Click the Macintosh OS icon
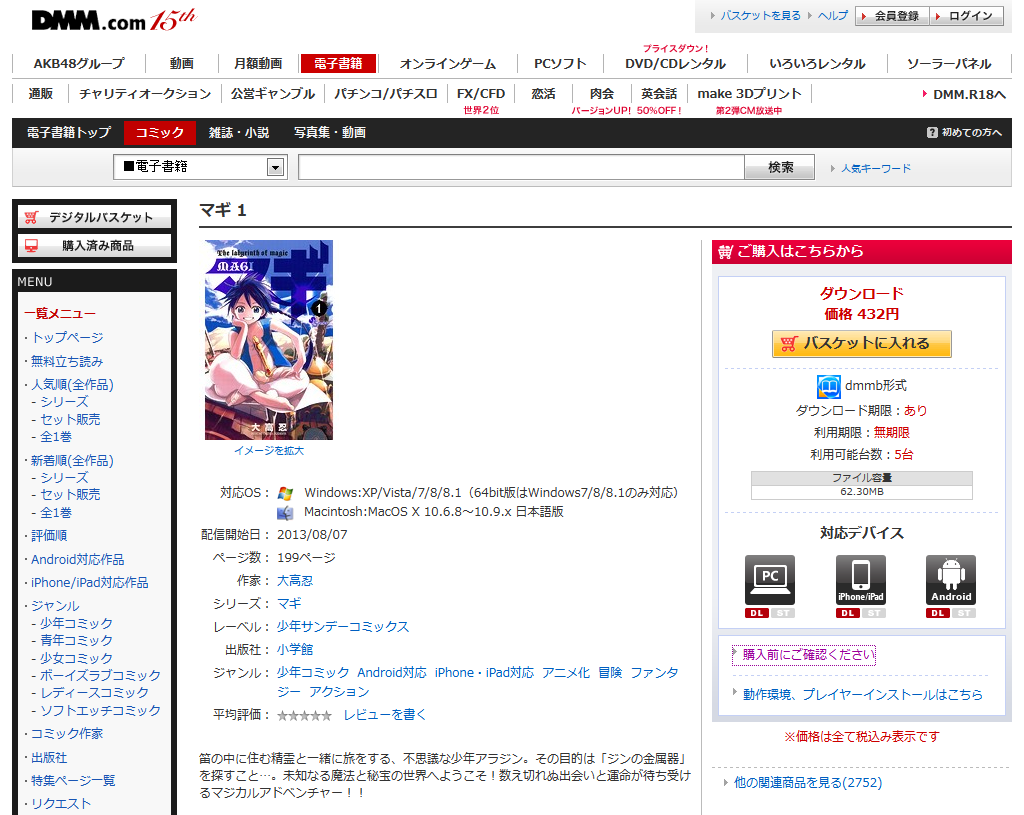 [285, 513]
